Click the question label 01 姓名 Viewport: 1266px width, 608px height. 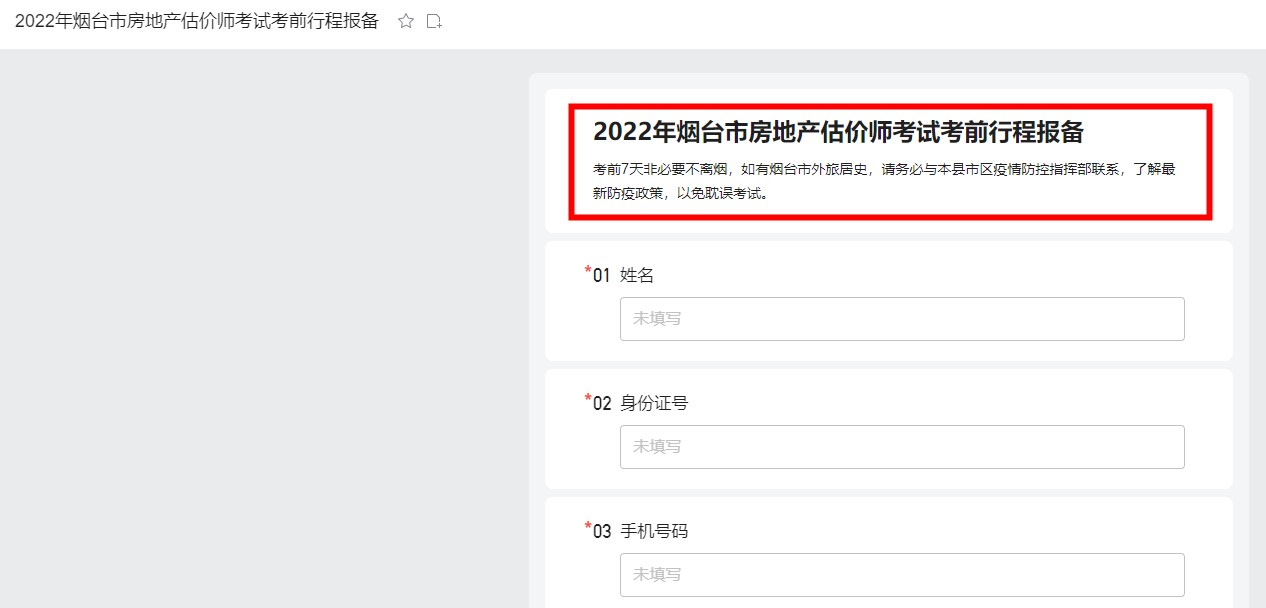point(620,274)
